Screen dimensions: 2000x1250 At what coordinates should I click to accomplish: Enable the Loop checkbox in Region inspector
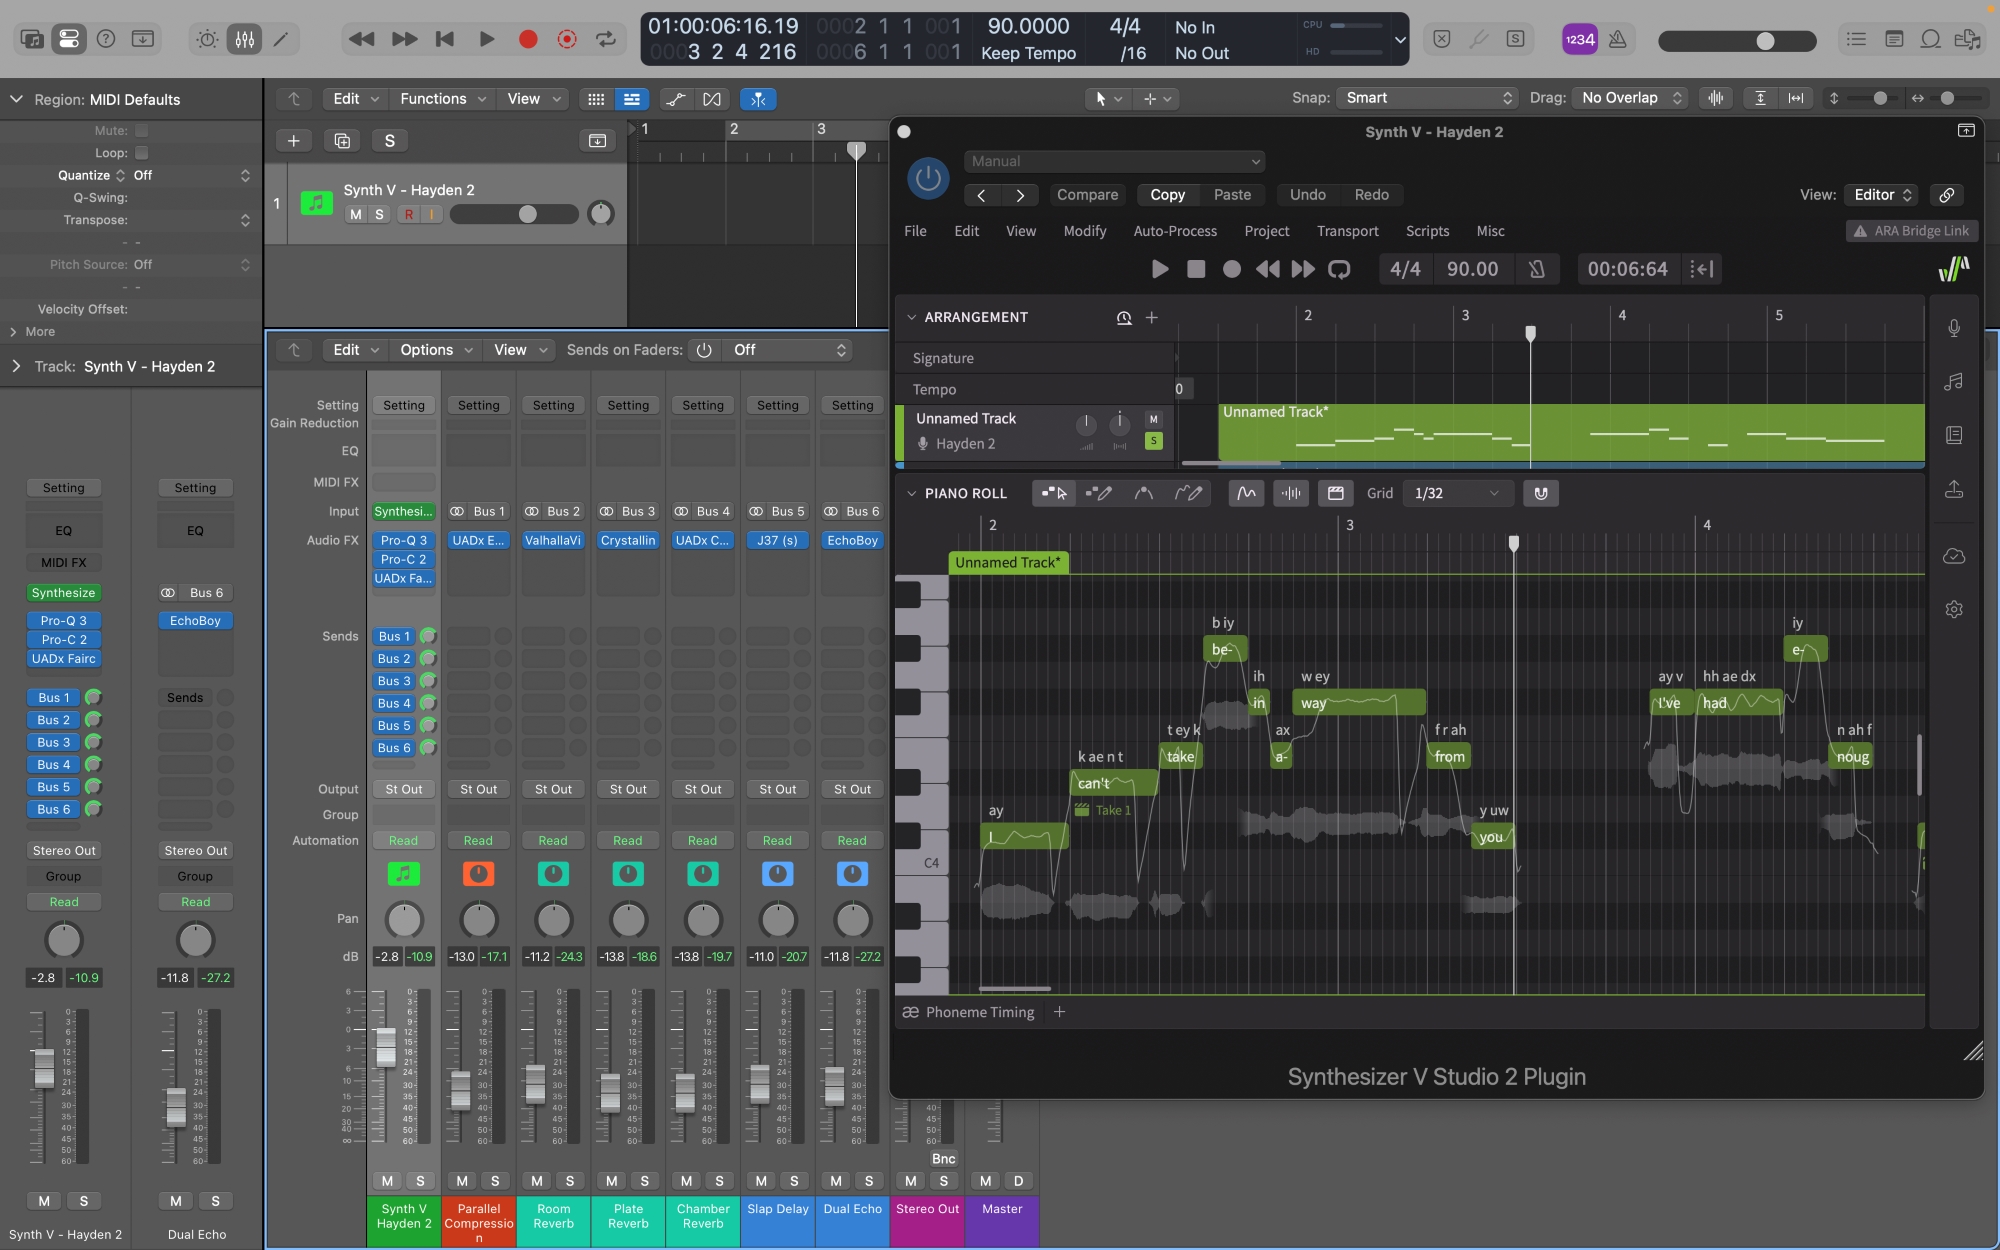(142, 153)
